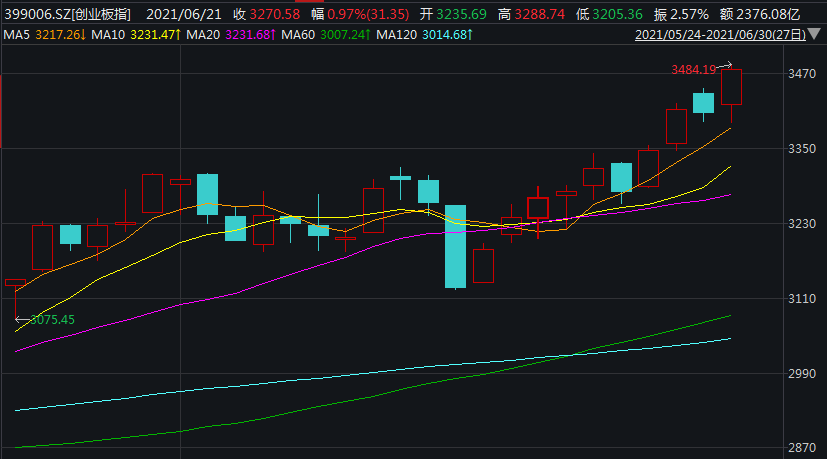Click the 3110 price axis label
Screen dimensions: 827x459
(802, 299)
